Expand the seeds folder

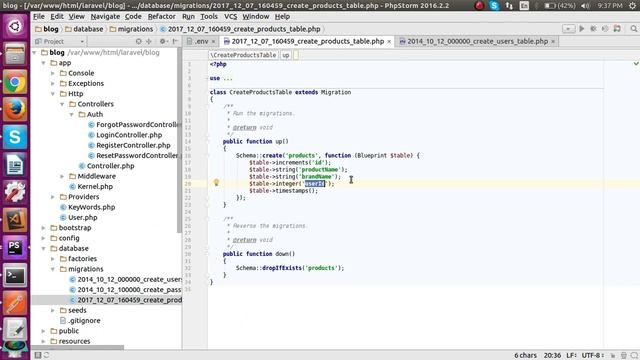(x=53, y=310)
